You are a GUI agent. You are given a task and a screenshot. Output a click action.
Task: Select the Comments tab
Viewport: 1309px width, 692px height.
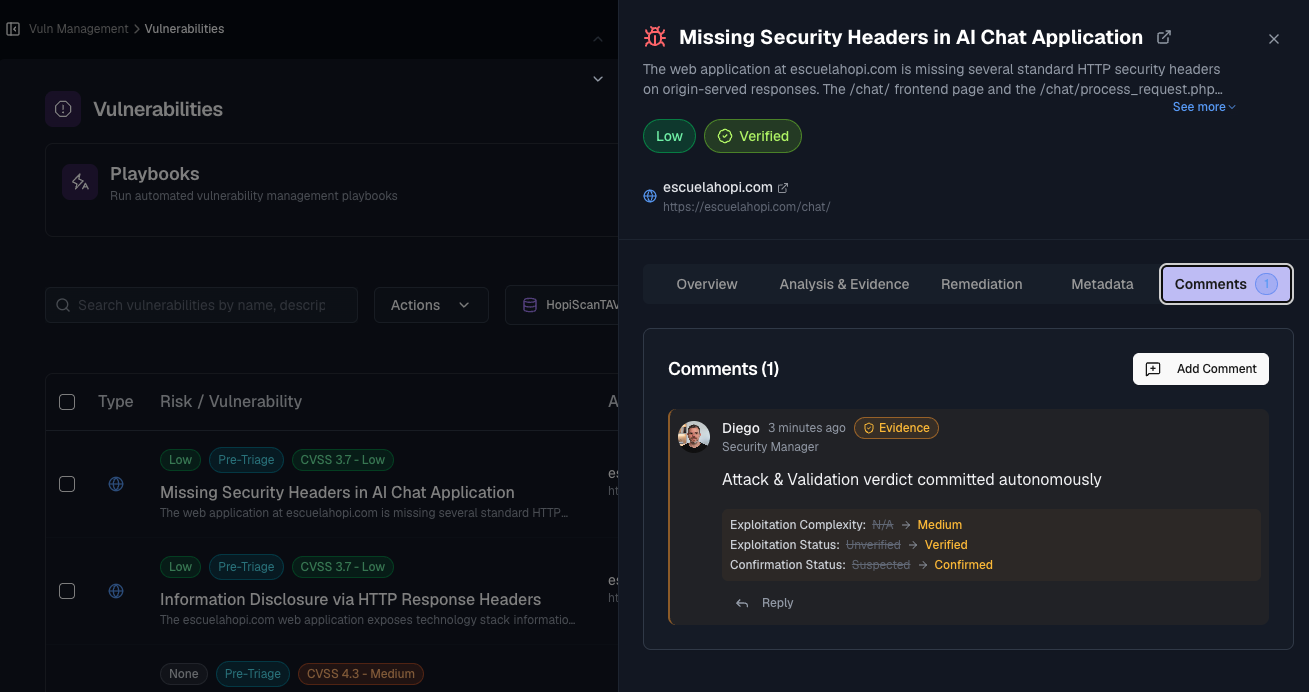(1227, 284)
